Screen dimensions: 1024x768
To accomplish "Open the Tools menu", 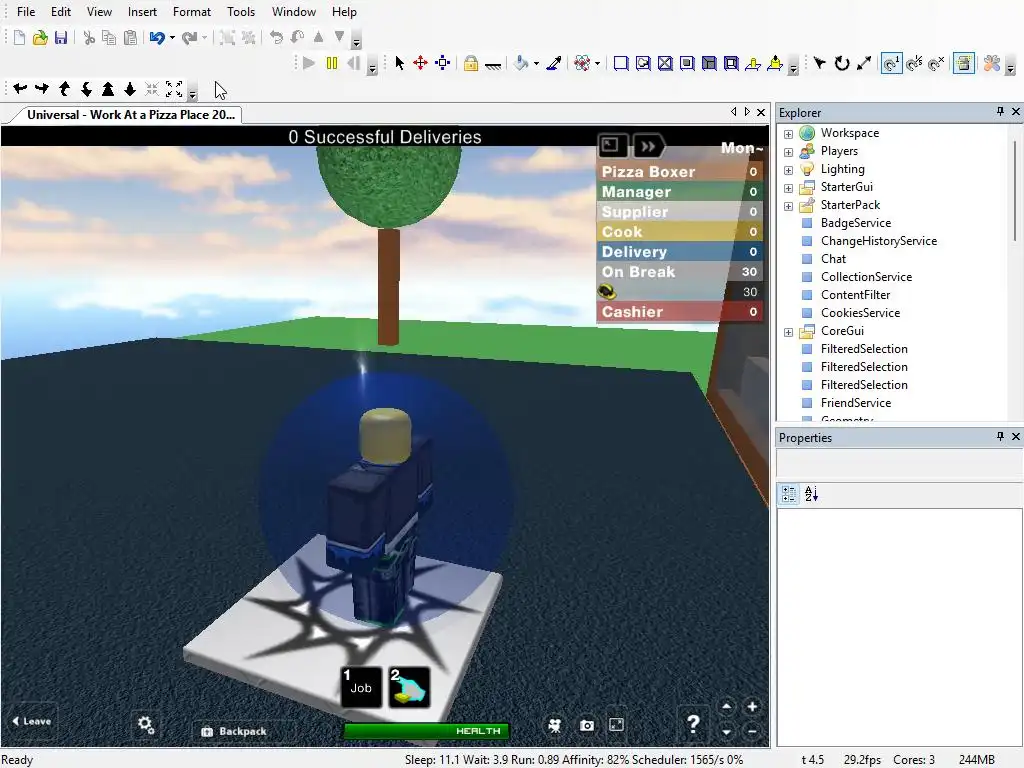I will [x=241, y=12].
